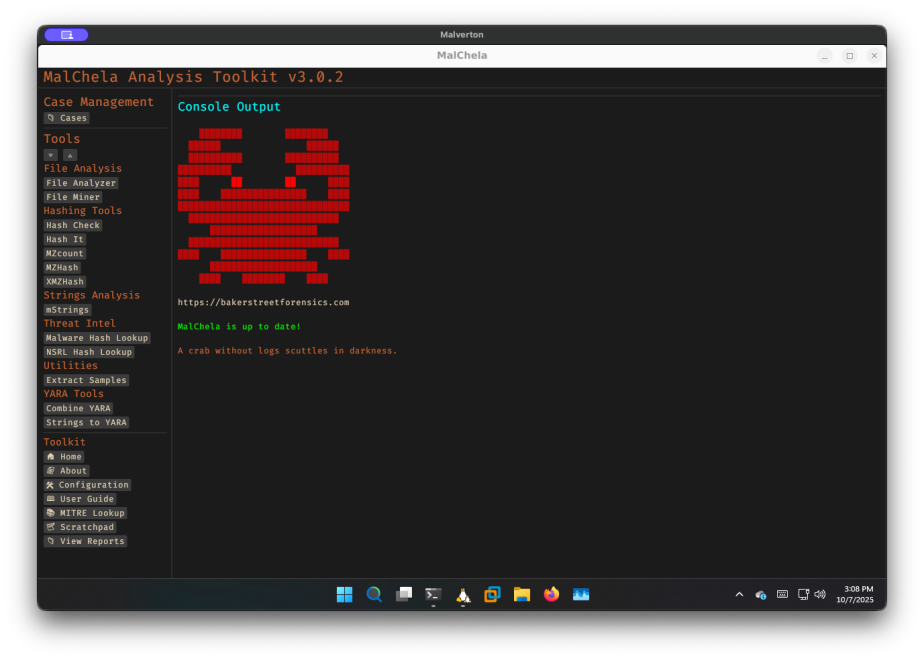
Task: Open Firefox from the taskbar
Action: (x=551, y=594)
